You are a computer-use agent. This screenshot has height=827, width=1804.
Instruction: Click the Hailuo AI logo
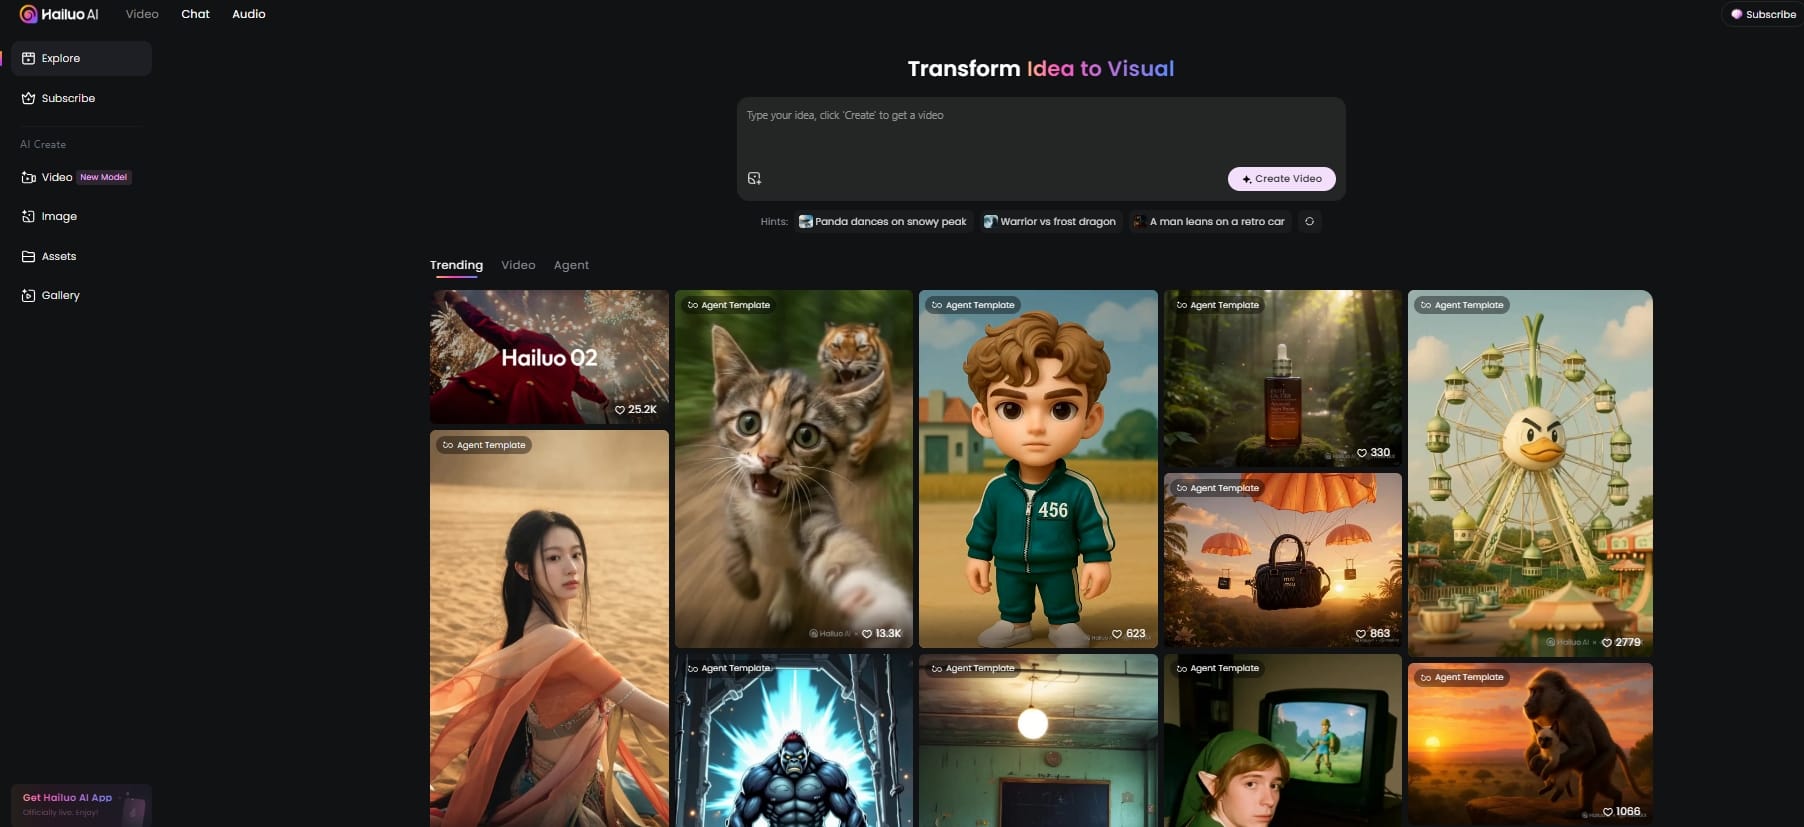coord(59,14)
